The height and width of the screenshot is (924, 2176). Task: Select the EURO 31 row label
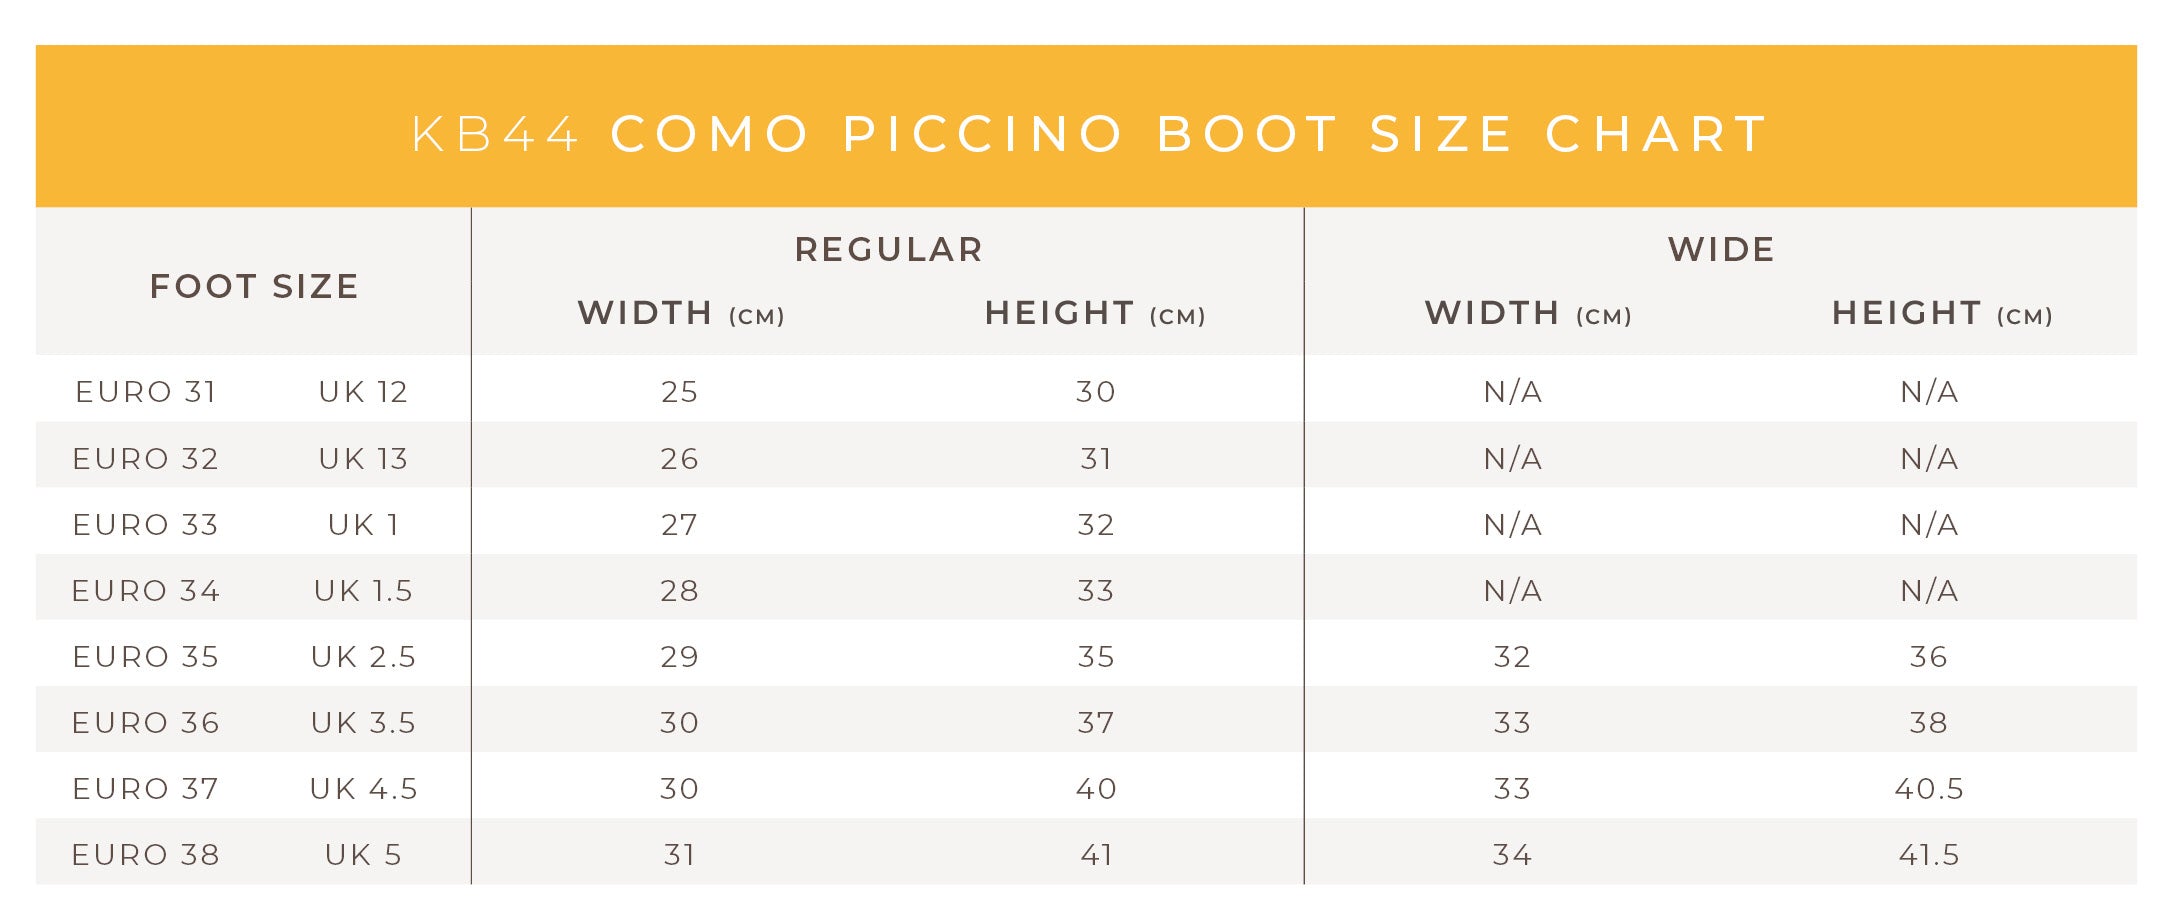pyautogui.click(x=146, y=392)
